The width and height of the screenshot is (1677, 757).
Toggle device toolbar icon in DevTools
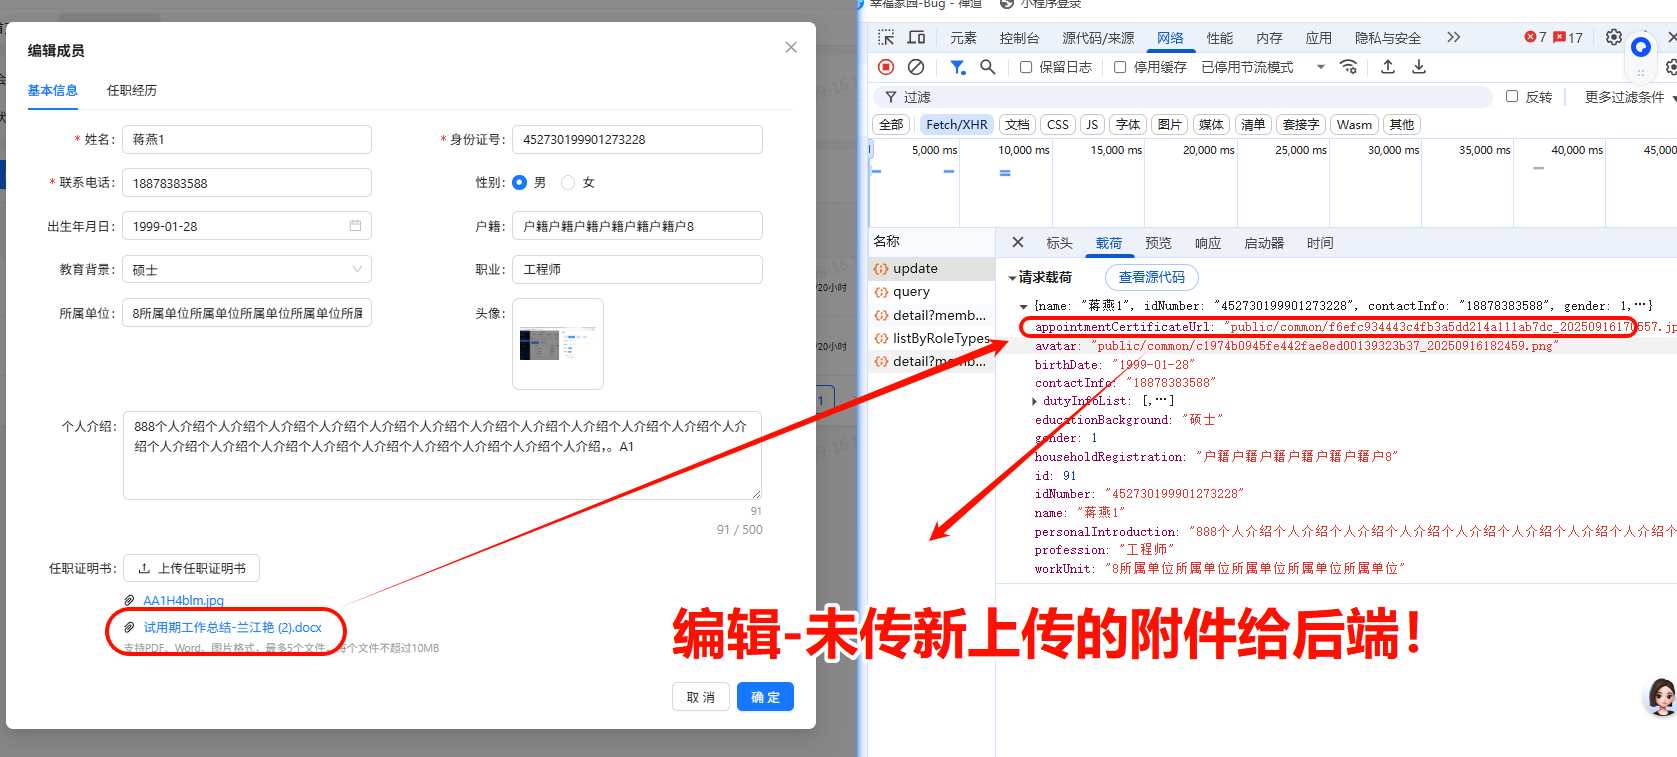pos(916,37)
